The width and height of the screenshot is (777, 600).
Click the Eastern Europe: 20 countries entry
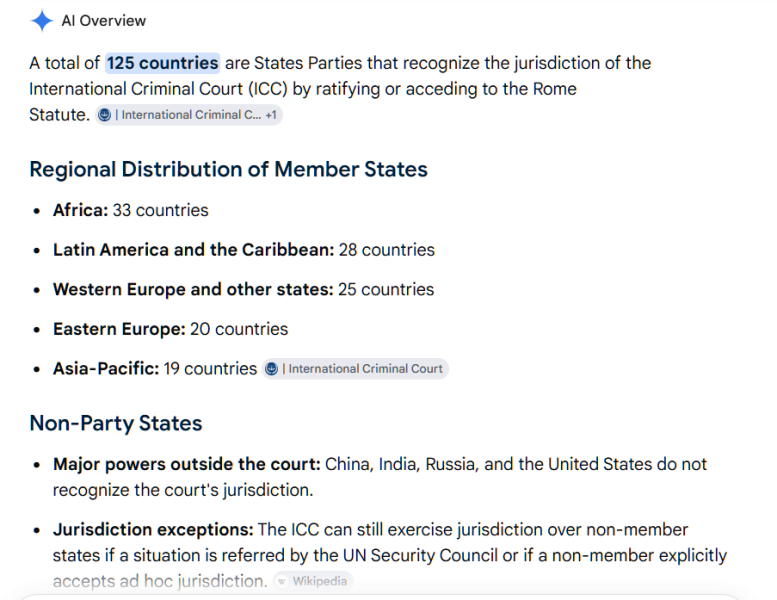coord(170,329)
